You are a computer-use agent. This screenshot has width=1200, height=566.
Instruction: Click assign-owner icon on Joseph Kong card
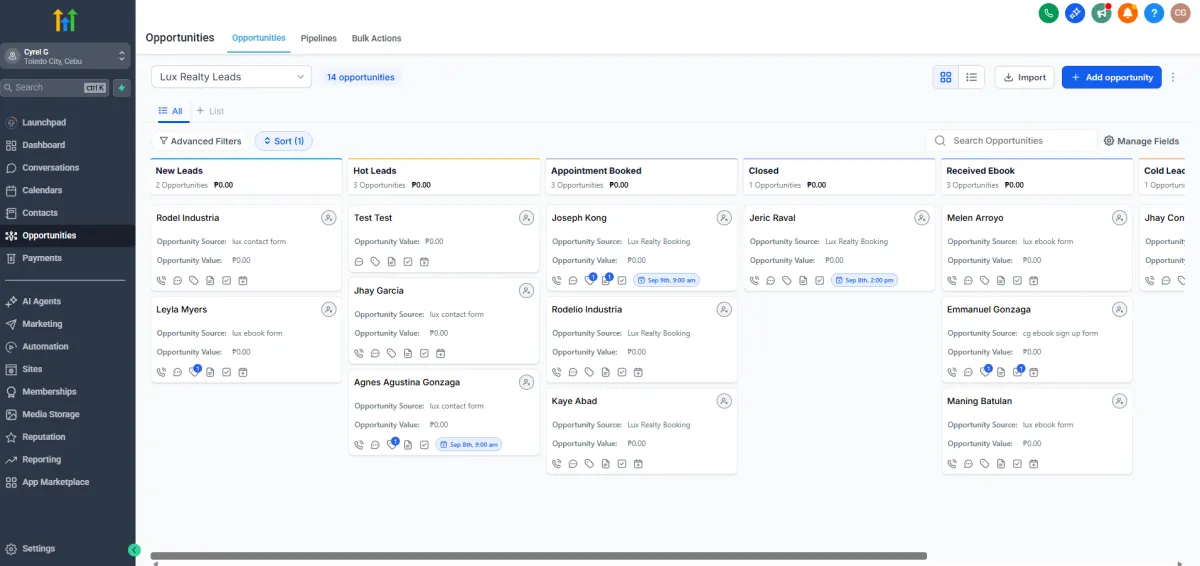click(724, 218)
